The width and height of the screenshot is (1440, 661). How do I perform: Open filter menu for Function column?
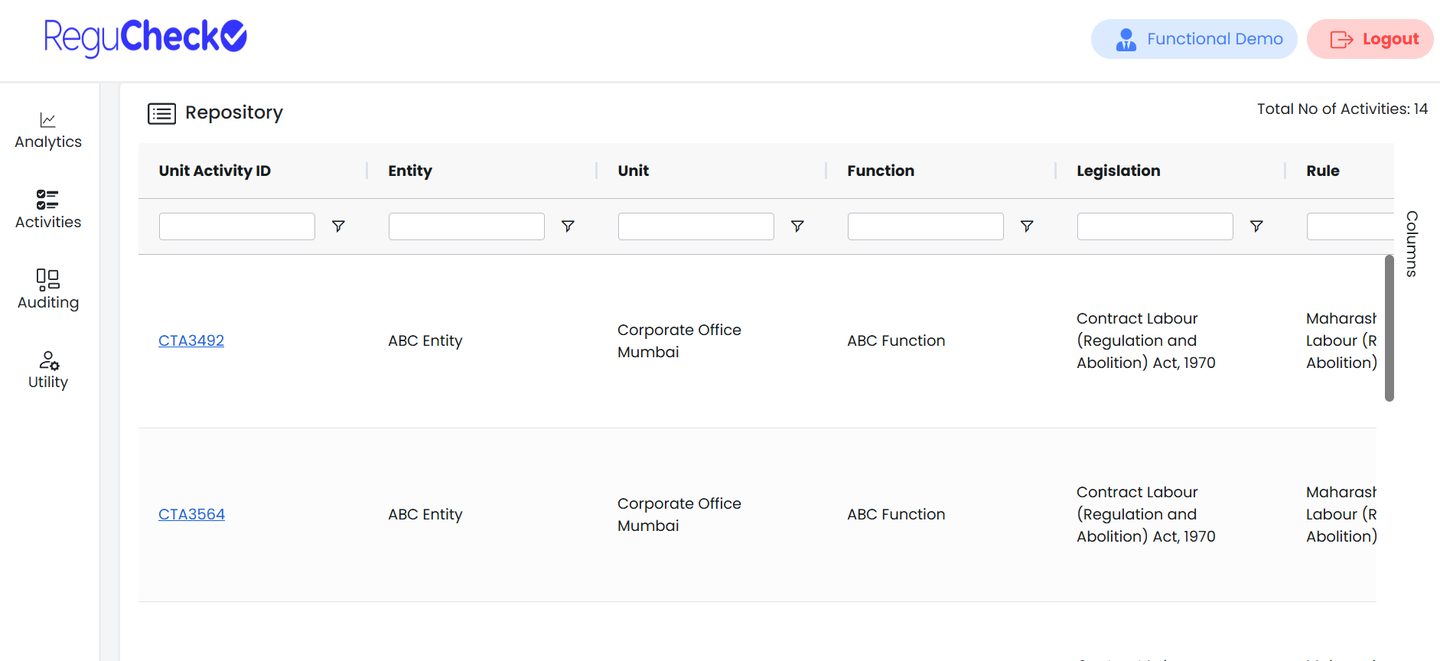click(x=1026, y=227)
